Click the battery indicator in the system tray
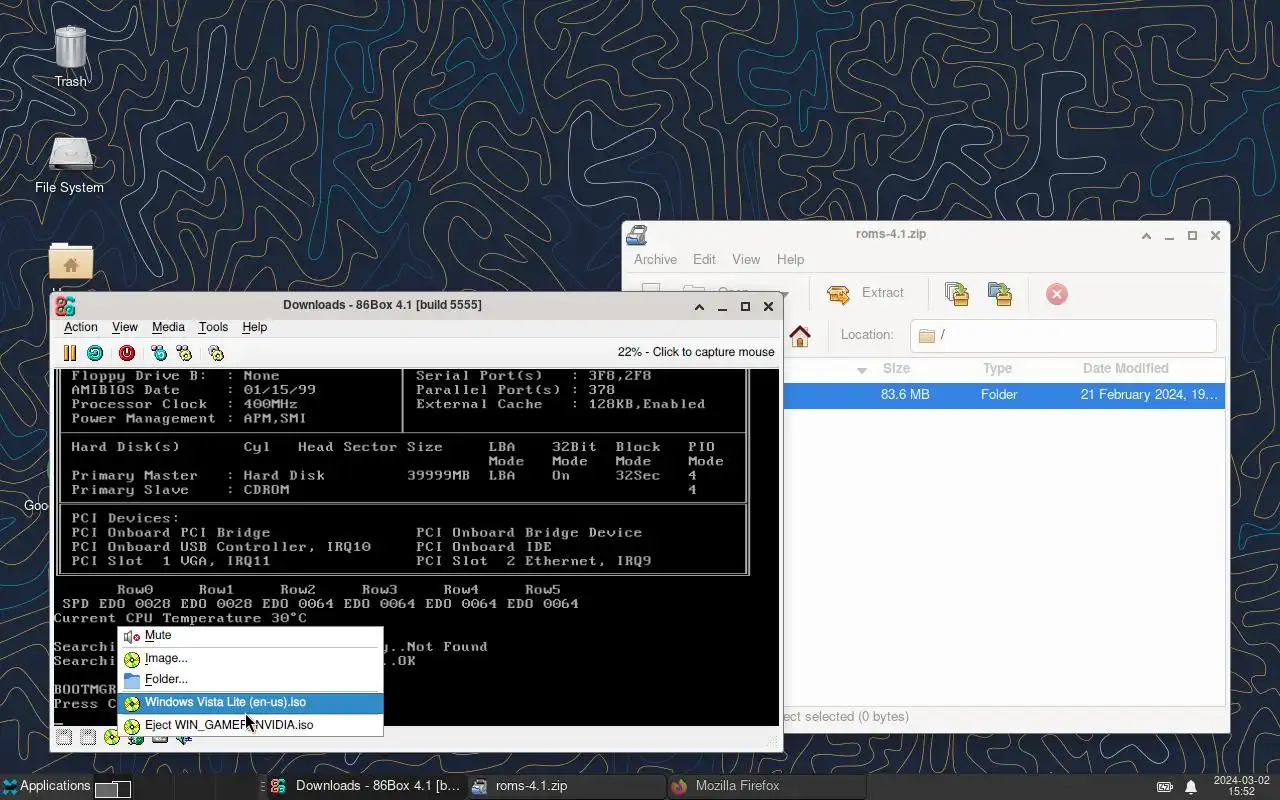The image size is (1280, 800). [x=1165, y=787]
